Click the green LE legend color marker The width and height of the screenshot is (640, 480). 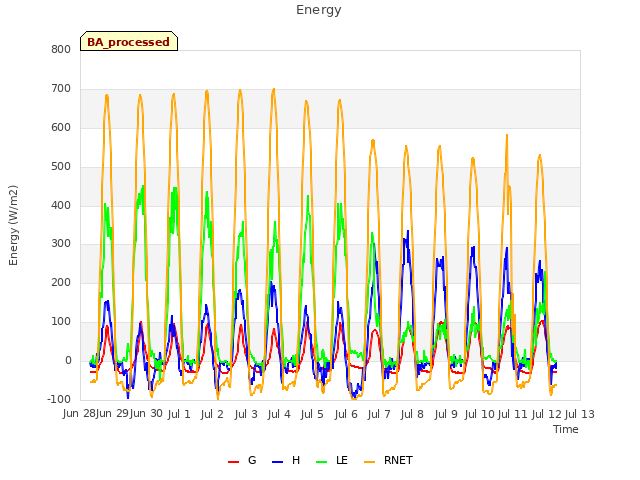[322, 462]
